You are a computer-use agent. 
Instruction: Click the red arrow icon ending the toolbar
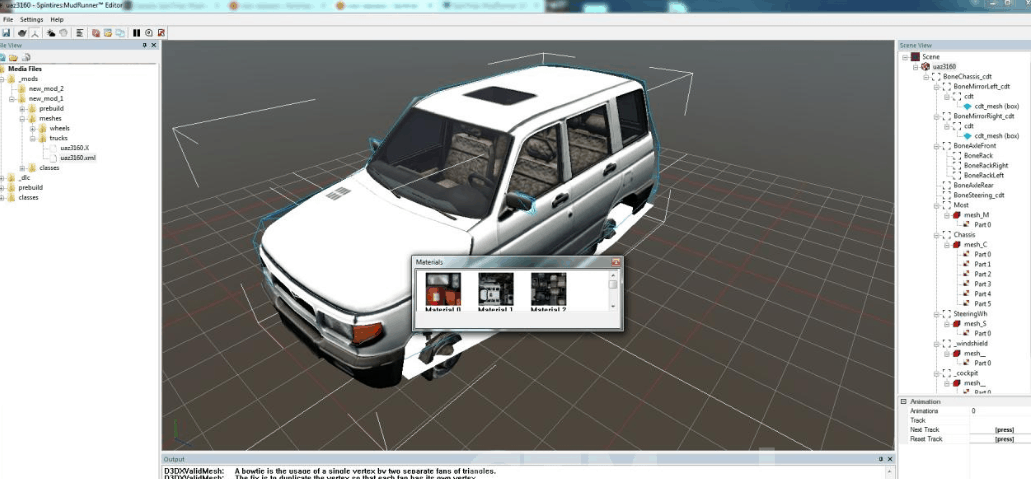pos(160,33)
